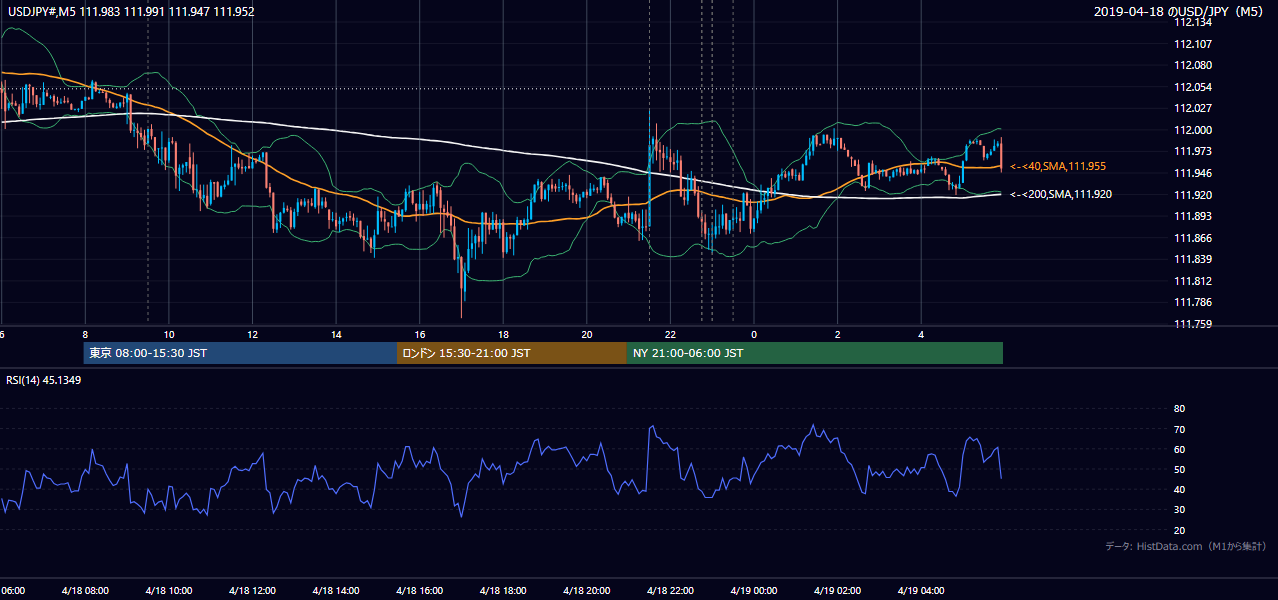Click the 111.866 price axis label
This screenshot has height=600, width=1278.
tap(1193, 238)
